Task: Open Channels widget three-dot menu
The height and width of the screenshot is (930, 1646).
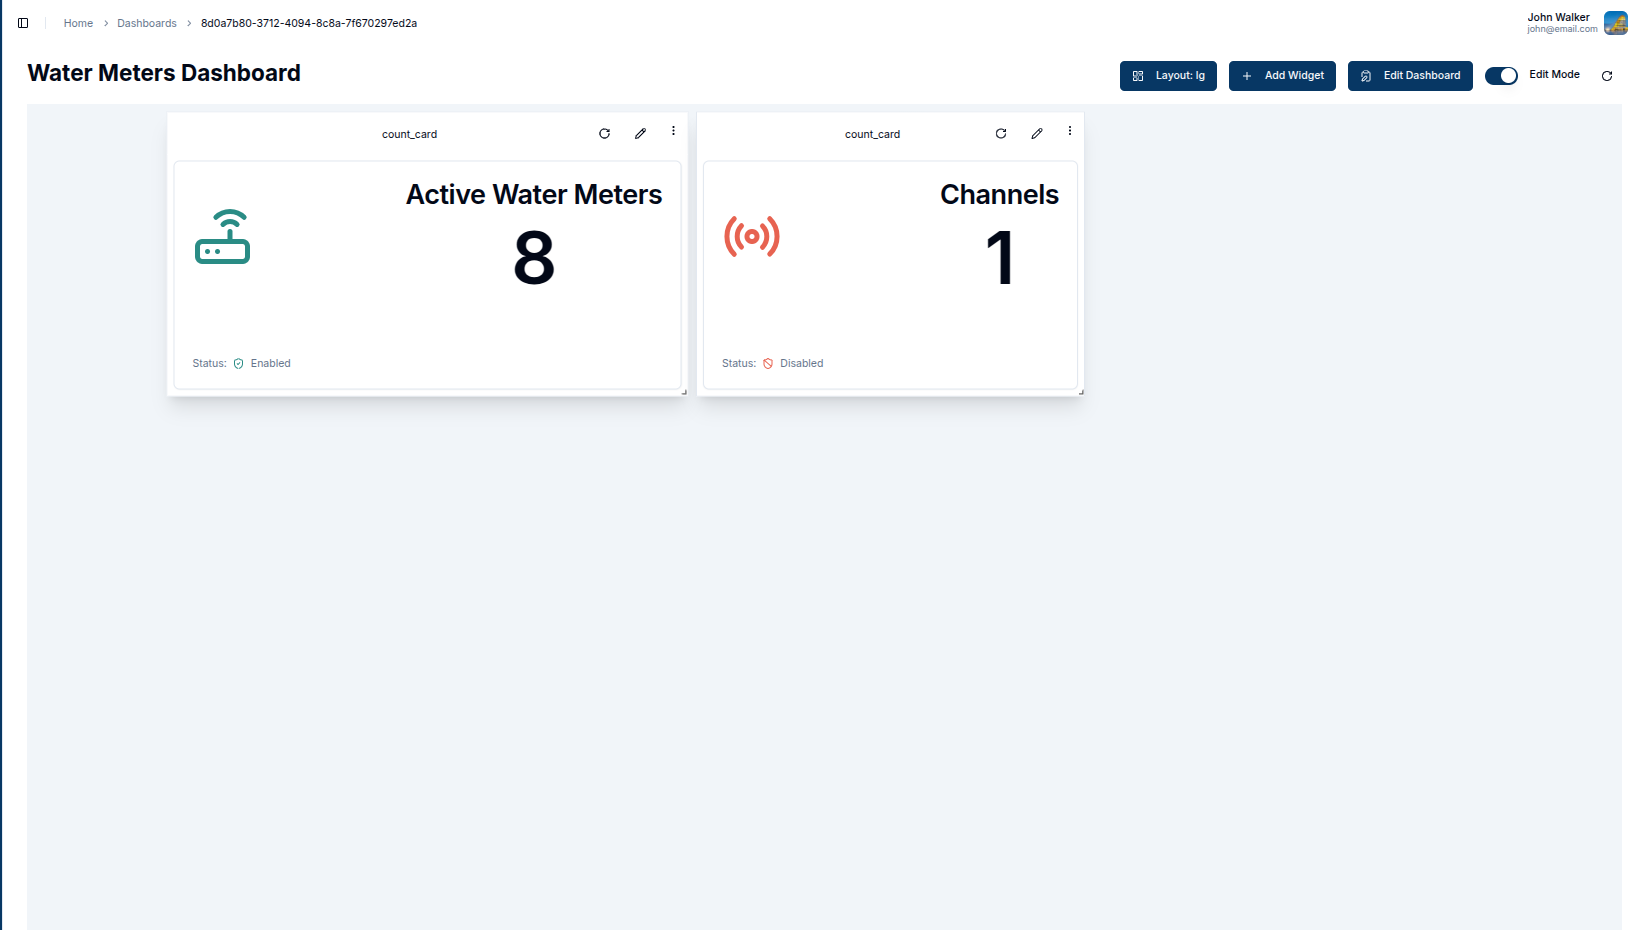Action: (x=1069, y=131)
